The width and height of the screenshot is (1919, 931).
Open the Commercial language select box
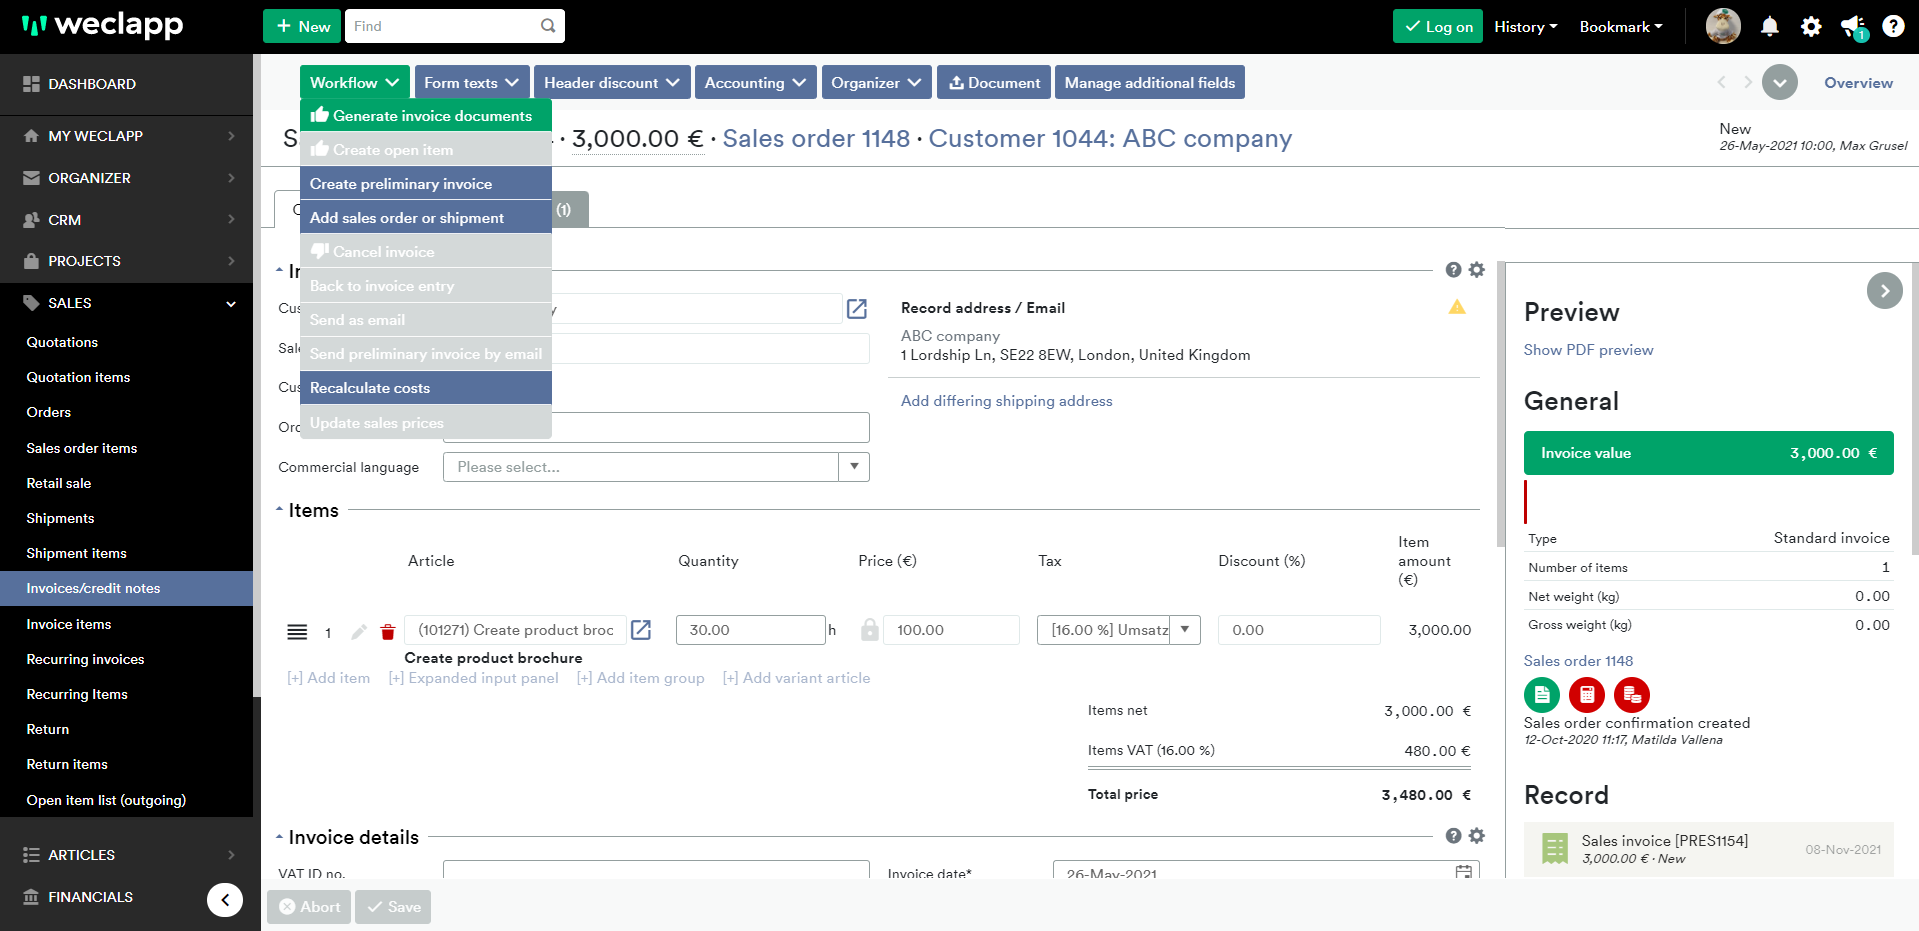656,467
